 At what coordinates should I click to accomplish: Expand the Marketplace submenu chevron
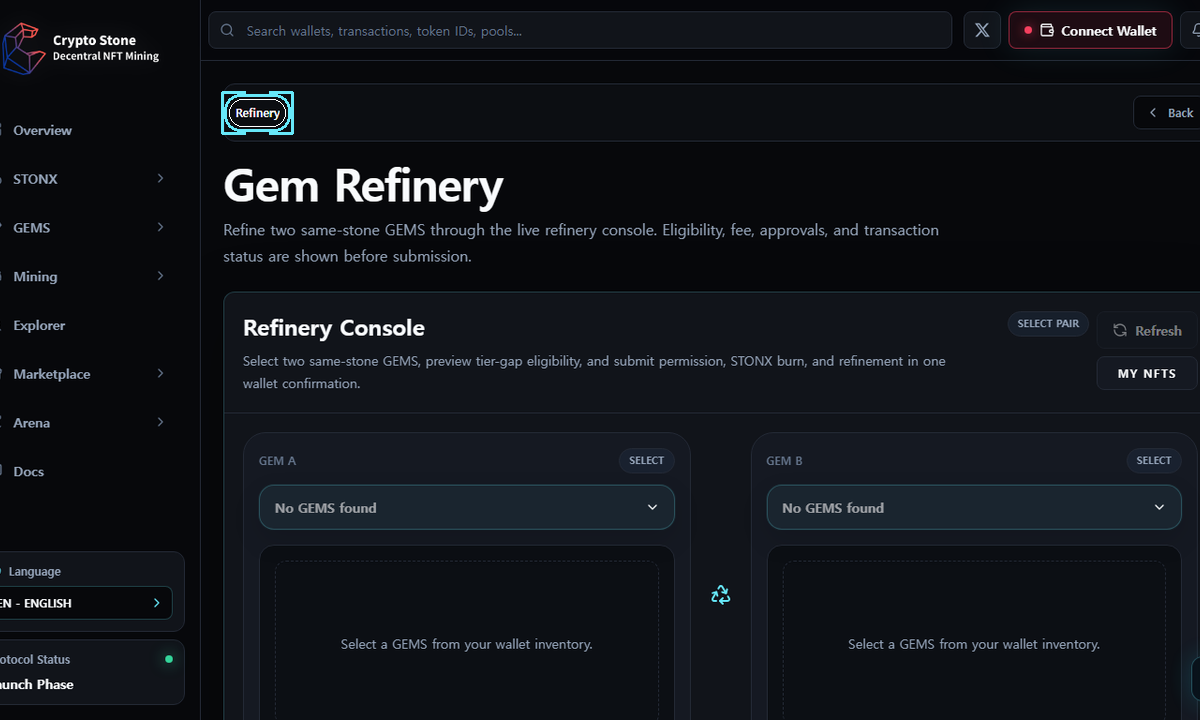(160, 373)
